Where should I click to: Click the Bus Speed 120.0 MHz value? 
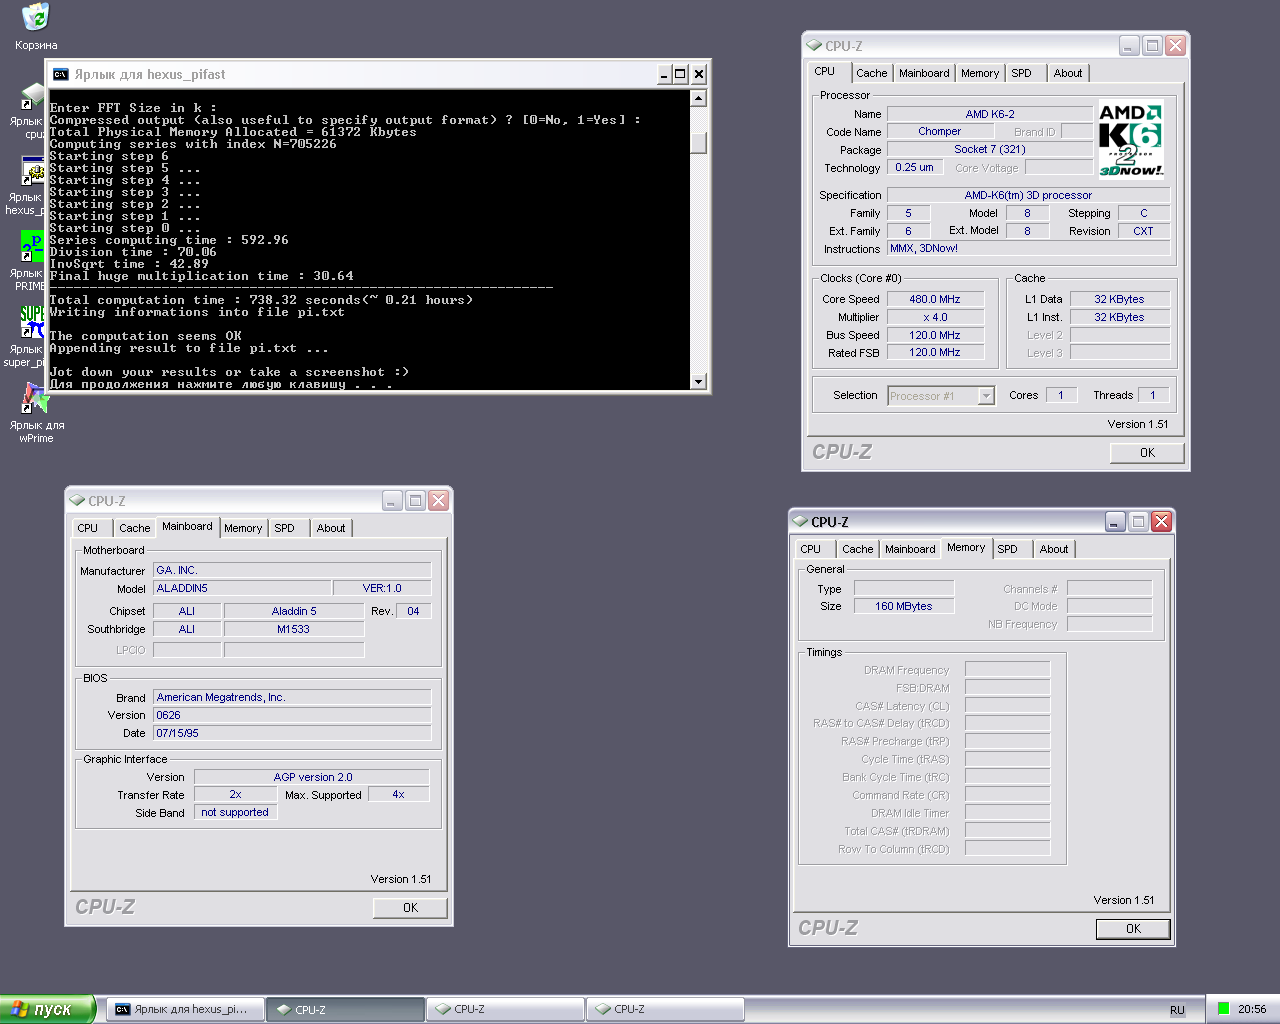click(935, 335)
